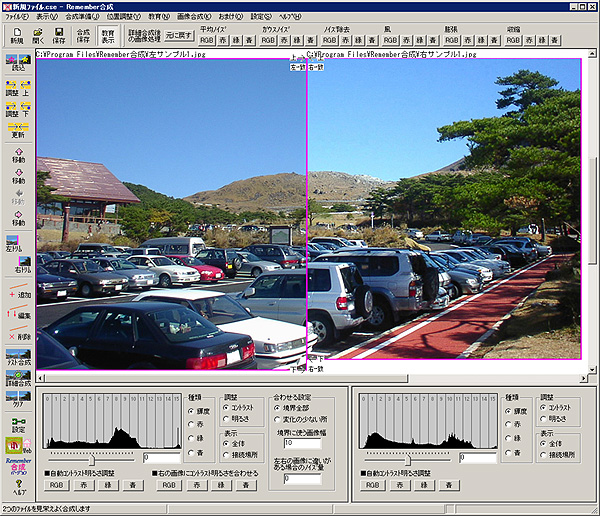Select 赤 radio in left 種類 group
Screen dimensions: 600x516
196,425
